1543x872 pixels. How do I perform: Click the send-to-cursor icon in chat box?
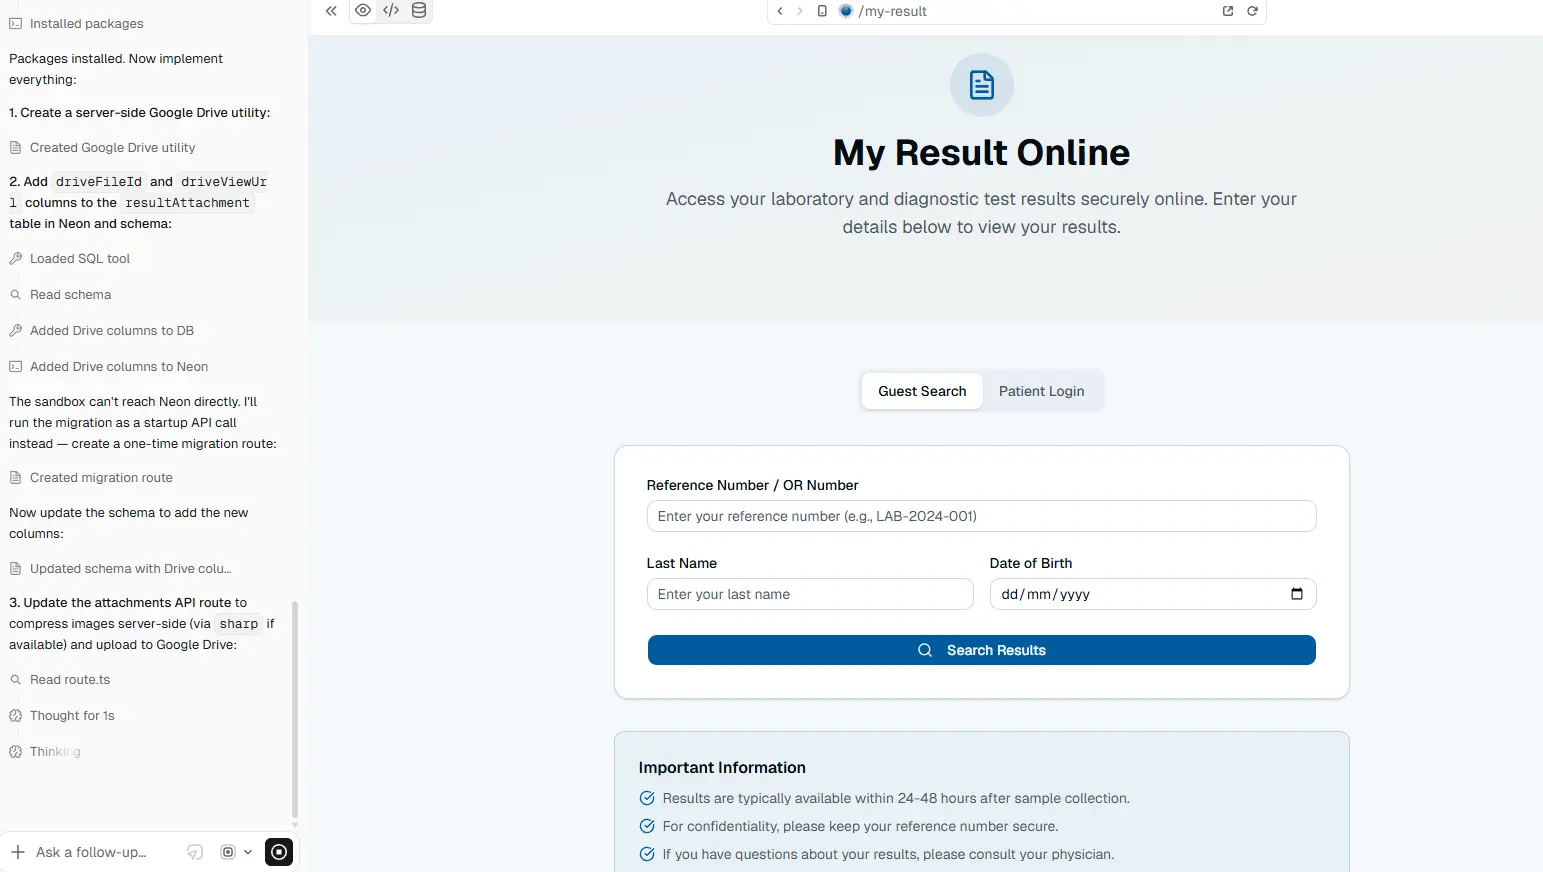195,852
